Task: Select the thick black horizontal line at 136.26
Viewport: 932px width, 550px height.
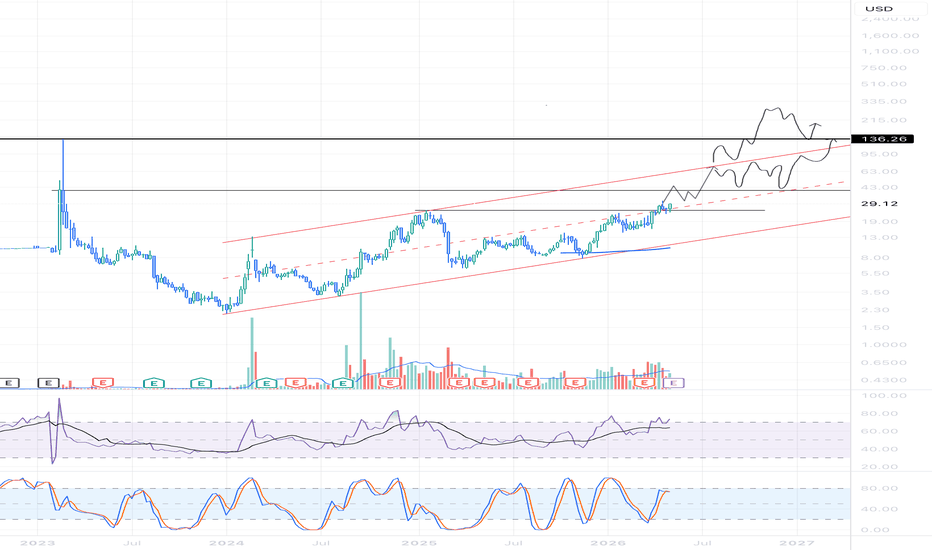Action: click(x=425, y=139)
